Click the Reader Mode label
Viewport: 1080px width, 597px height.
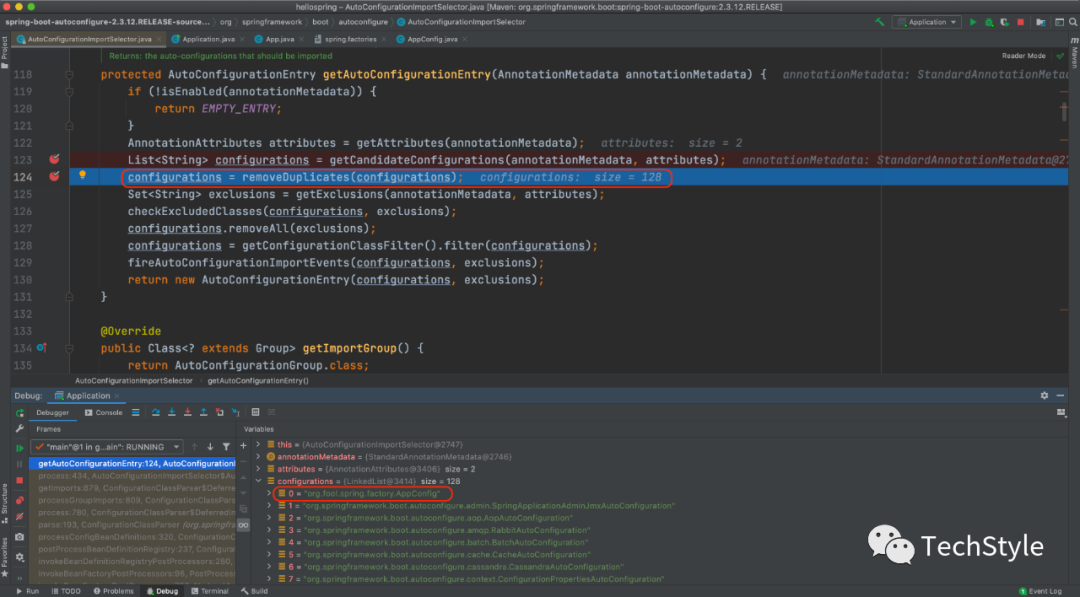1023,56
